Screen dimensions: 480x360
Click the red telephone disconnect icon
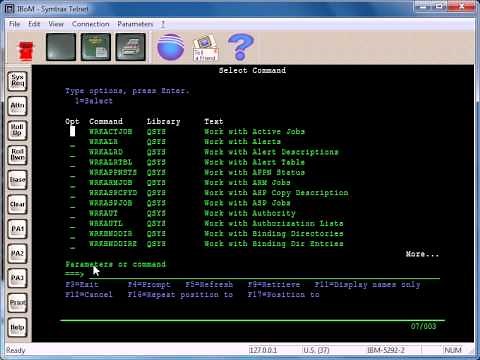coord(26,50)
